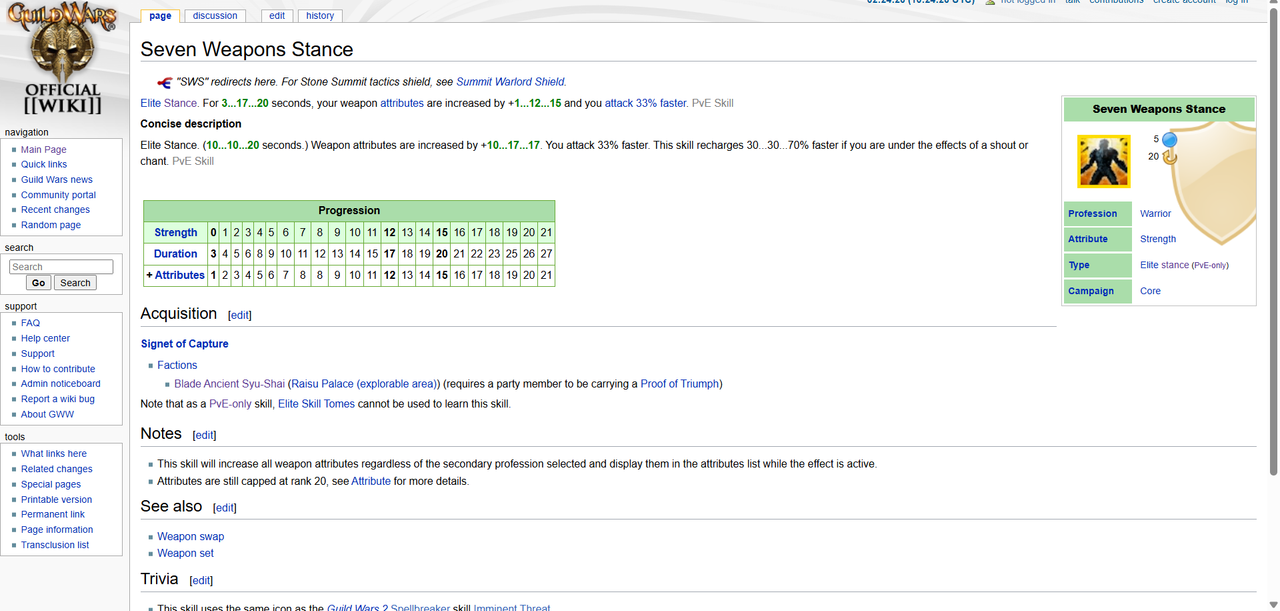
Task: Click the blue energy orb icon
Action: tap(1169, 139)
